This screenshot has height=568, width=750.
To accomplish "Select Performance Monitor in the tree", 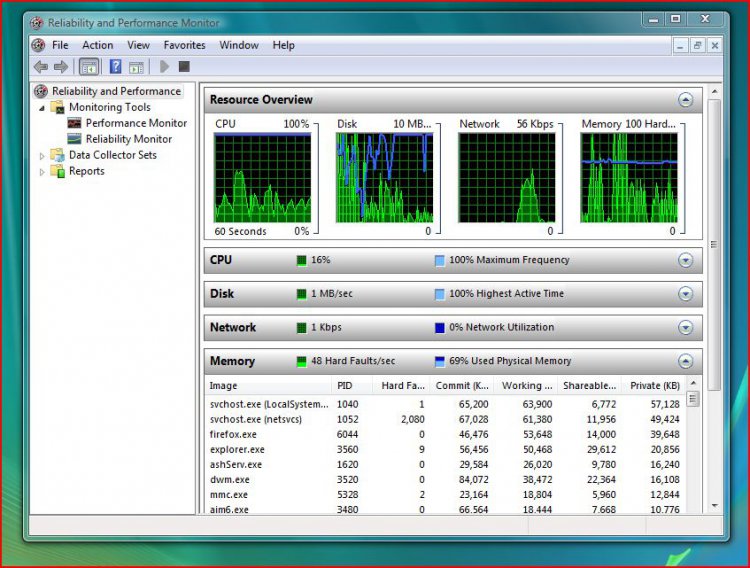I will point(136,123).
